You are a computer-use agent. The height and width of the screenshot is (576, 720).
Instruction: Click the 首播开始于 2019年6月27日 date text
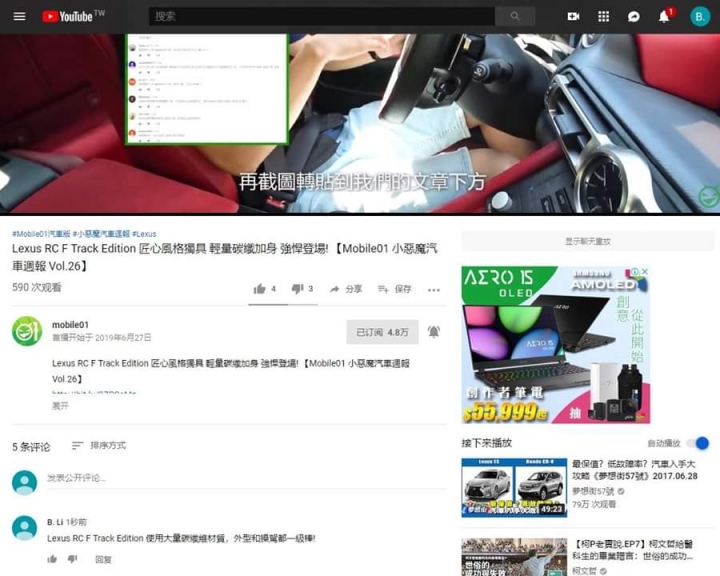point(101,338)
